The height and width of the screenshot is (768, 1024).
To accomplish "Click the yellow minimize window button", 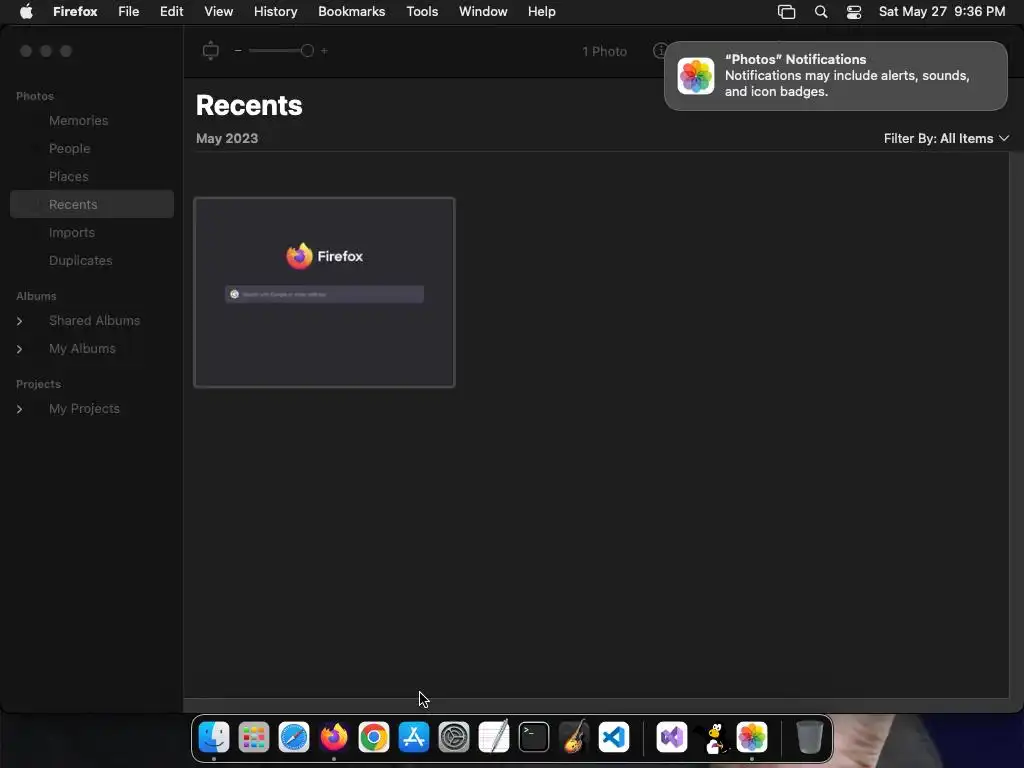I will pyautogui.click(x=46, y=51).
